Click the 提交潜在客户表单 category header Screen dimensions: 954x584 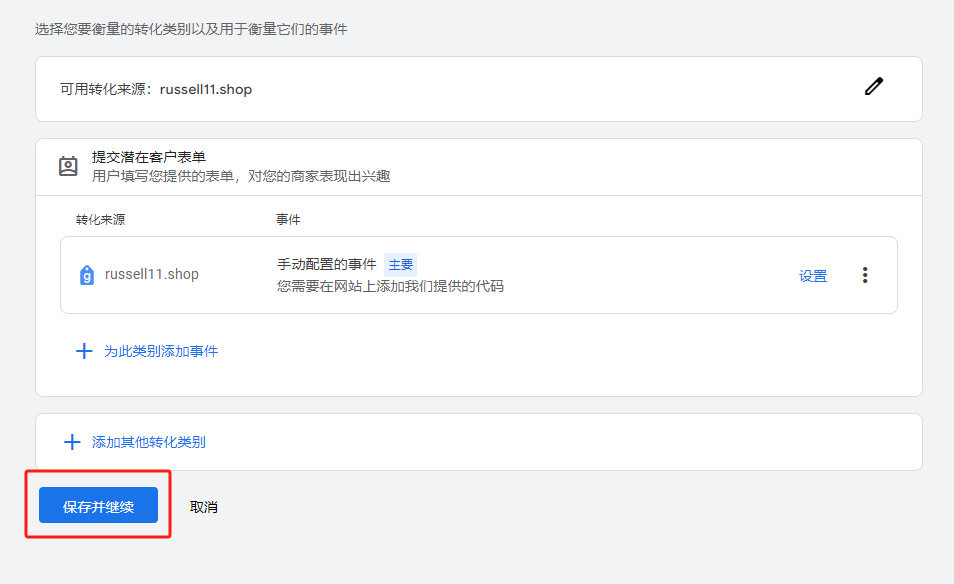[x=152, y=158]
